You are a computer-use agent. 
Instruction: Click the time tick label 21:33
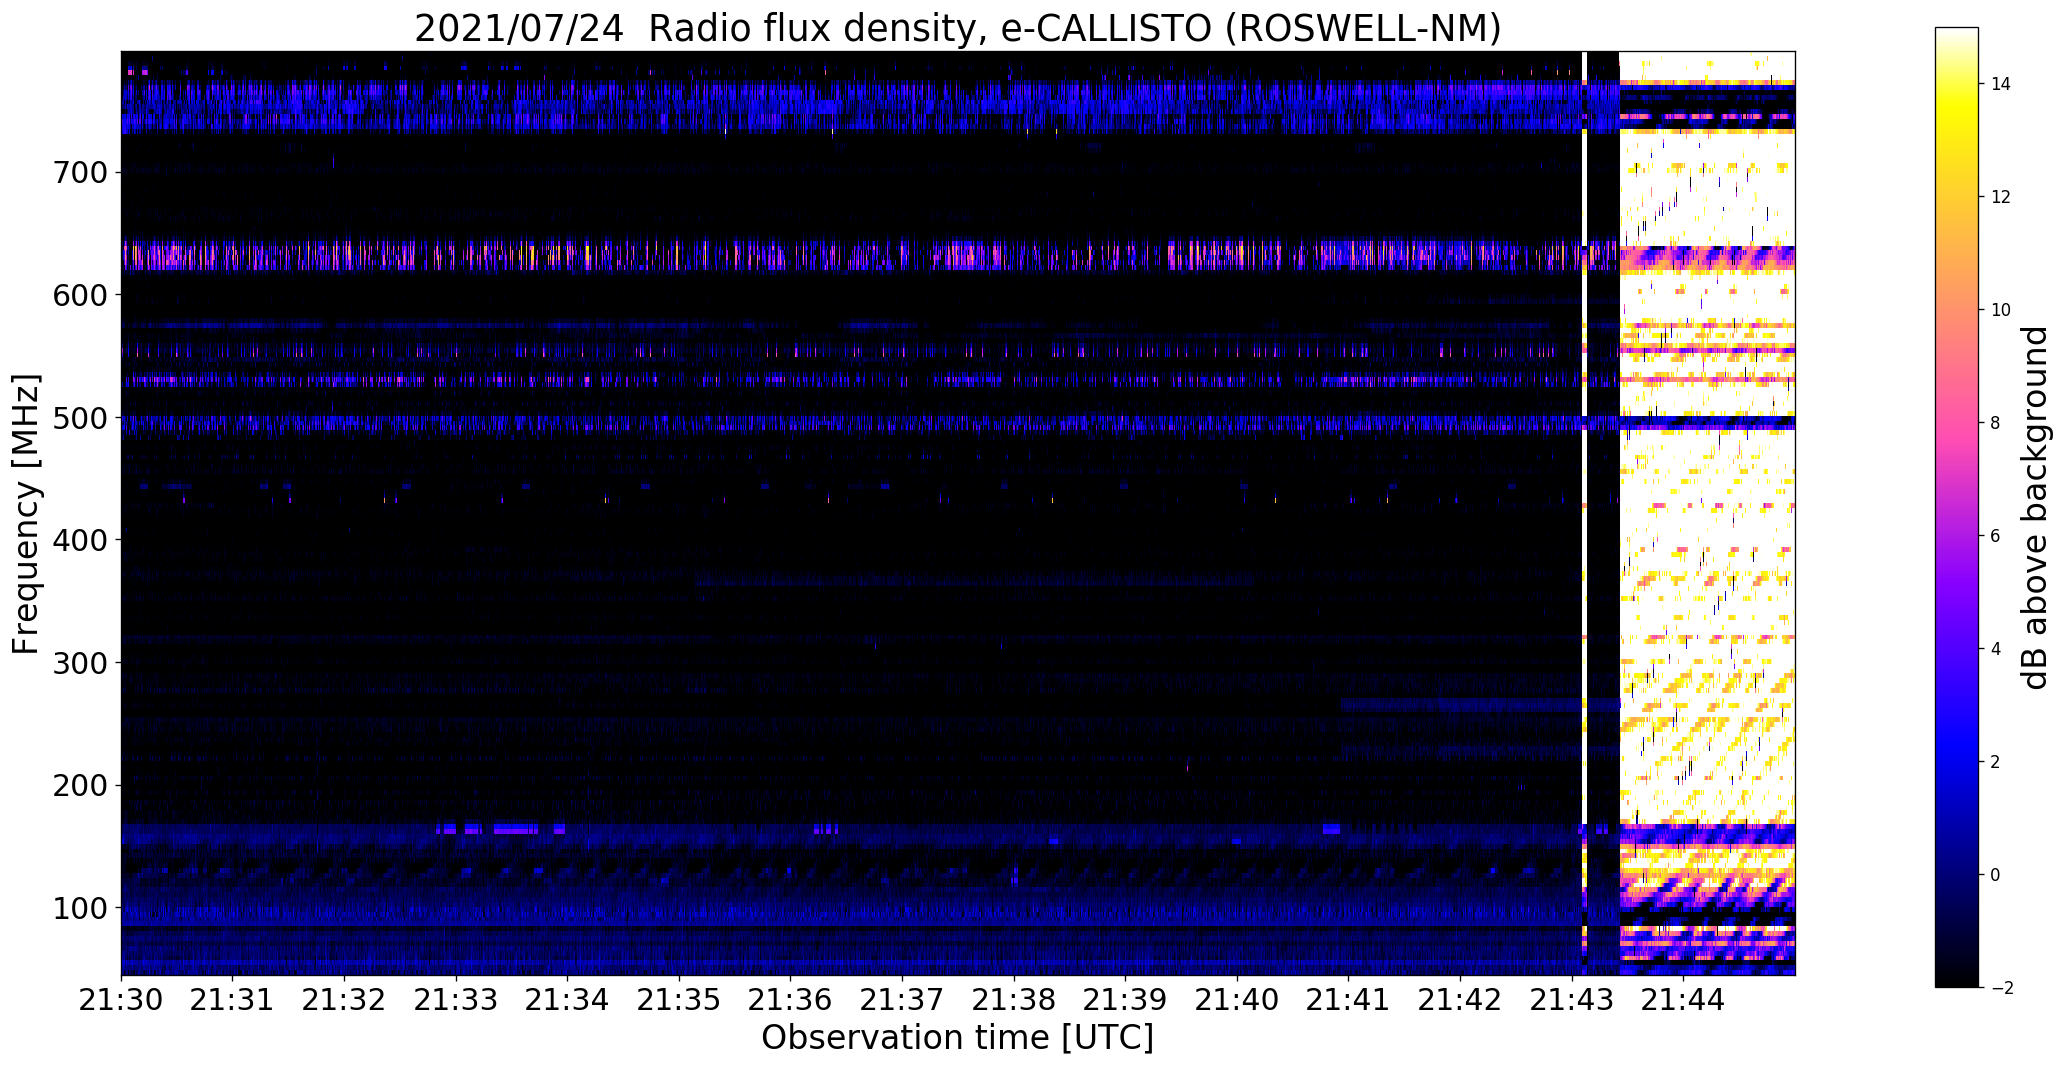point(456,998)
